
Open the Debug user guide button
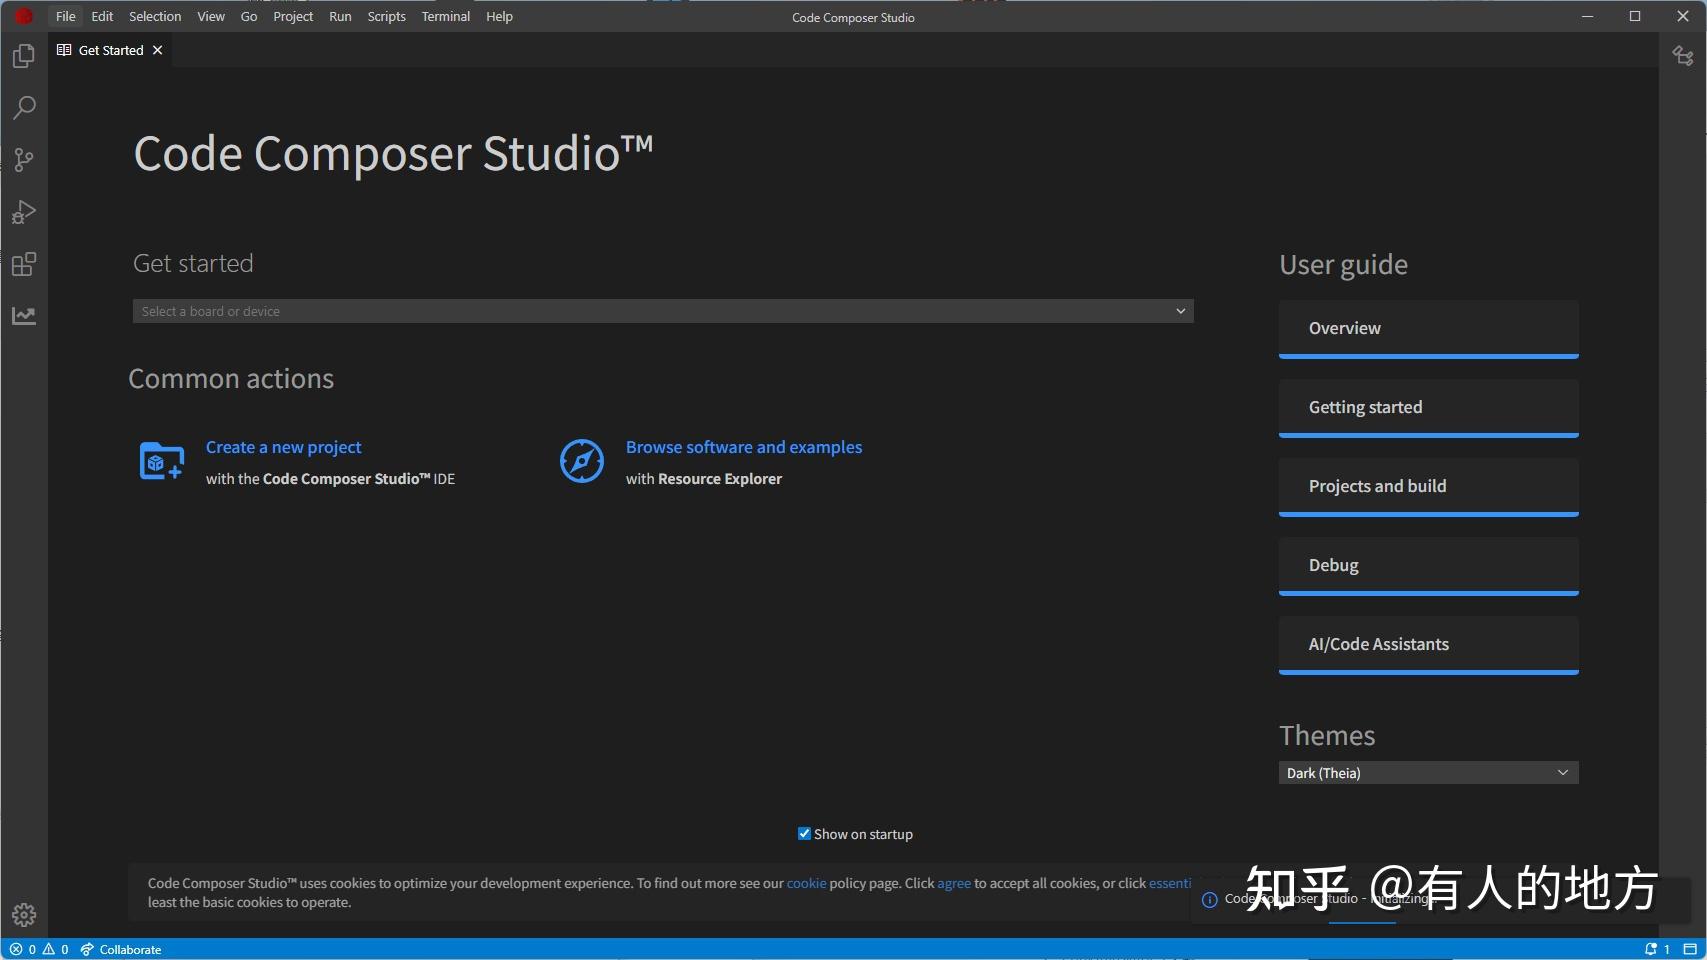coord(1428,566)
